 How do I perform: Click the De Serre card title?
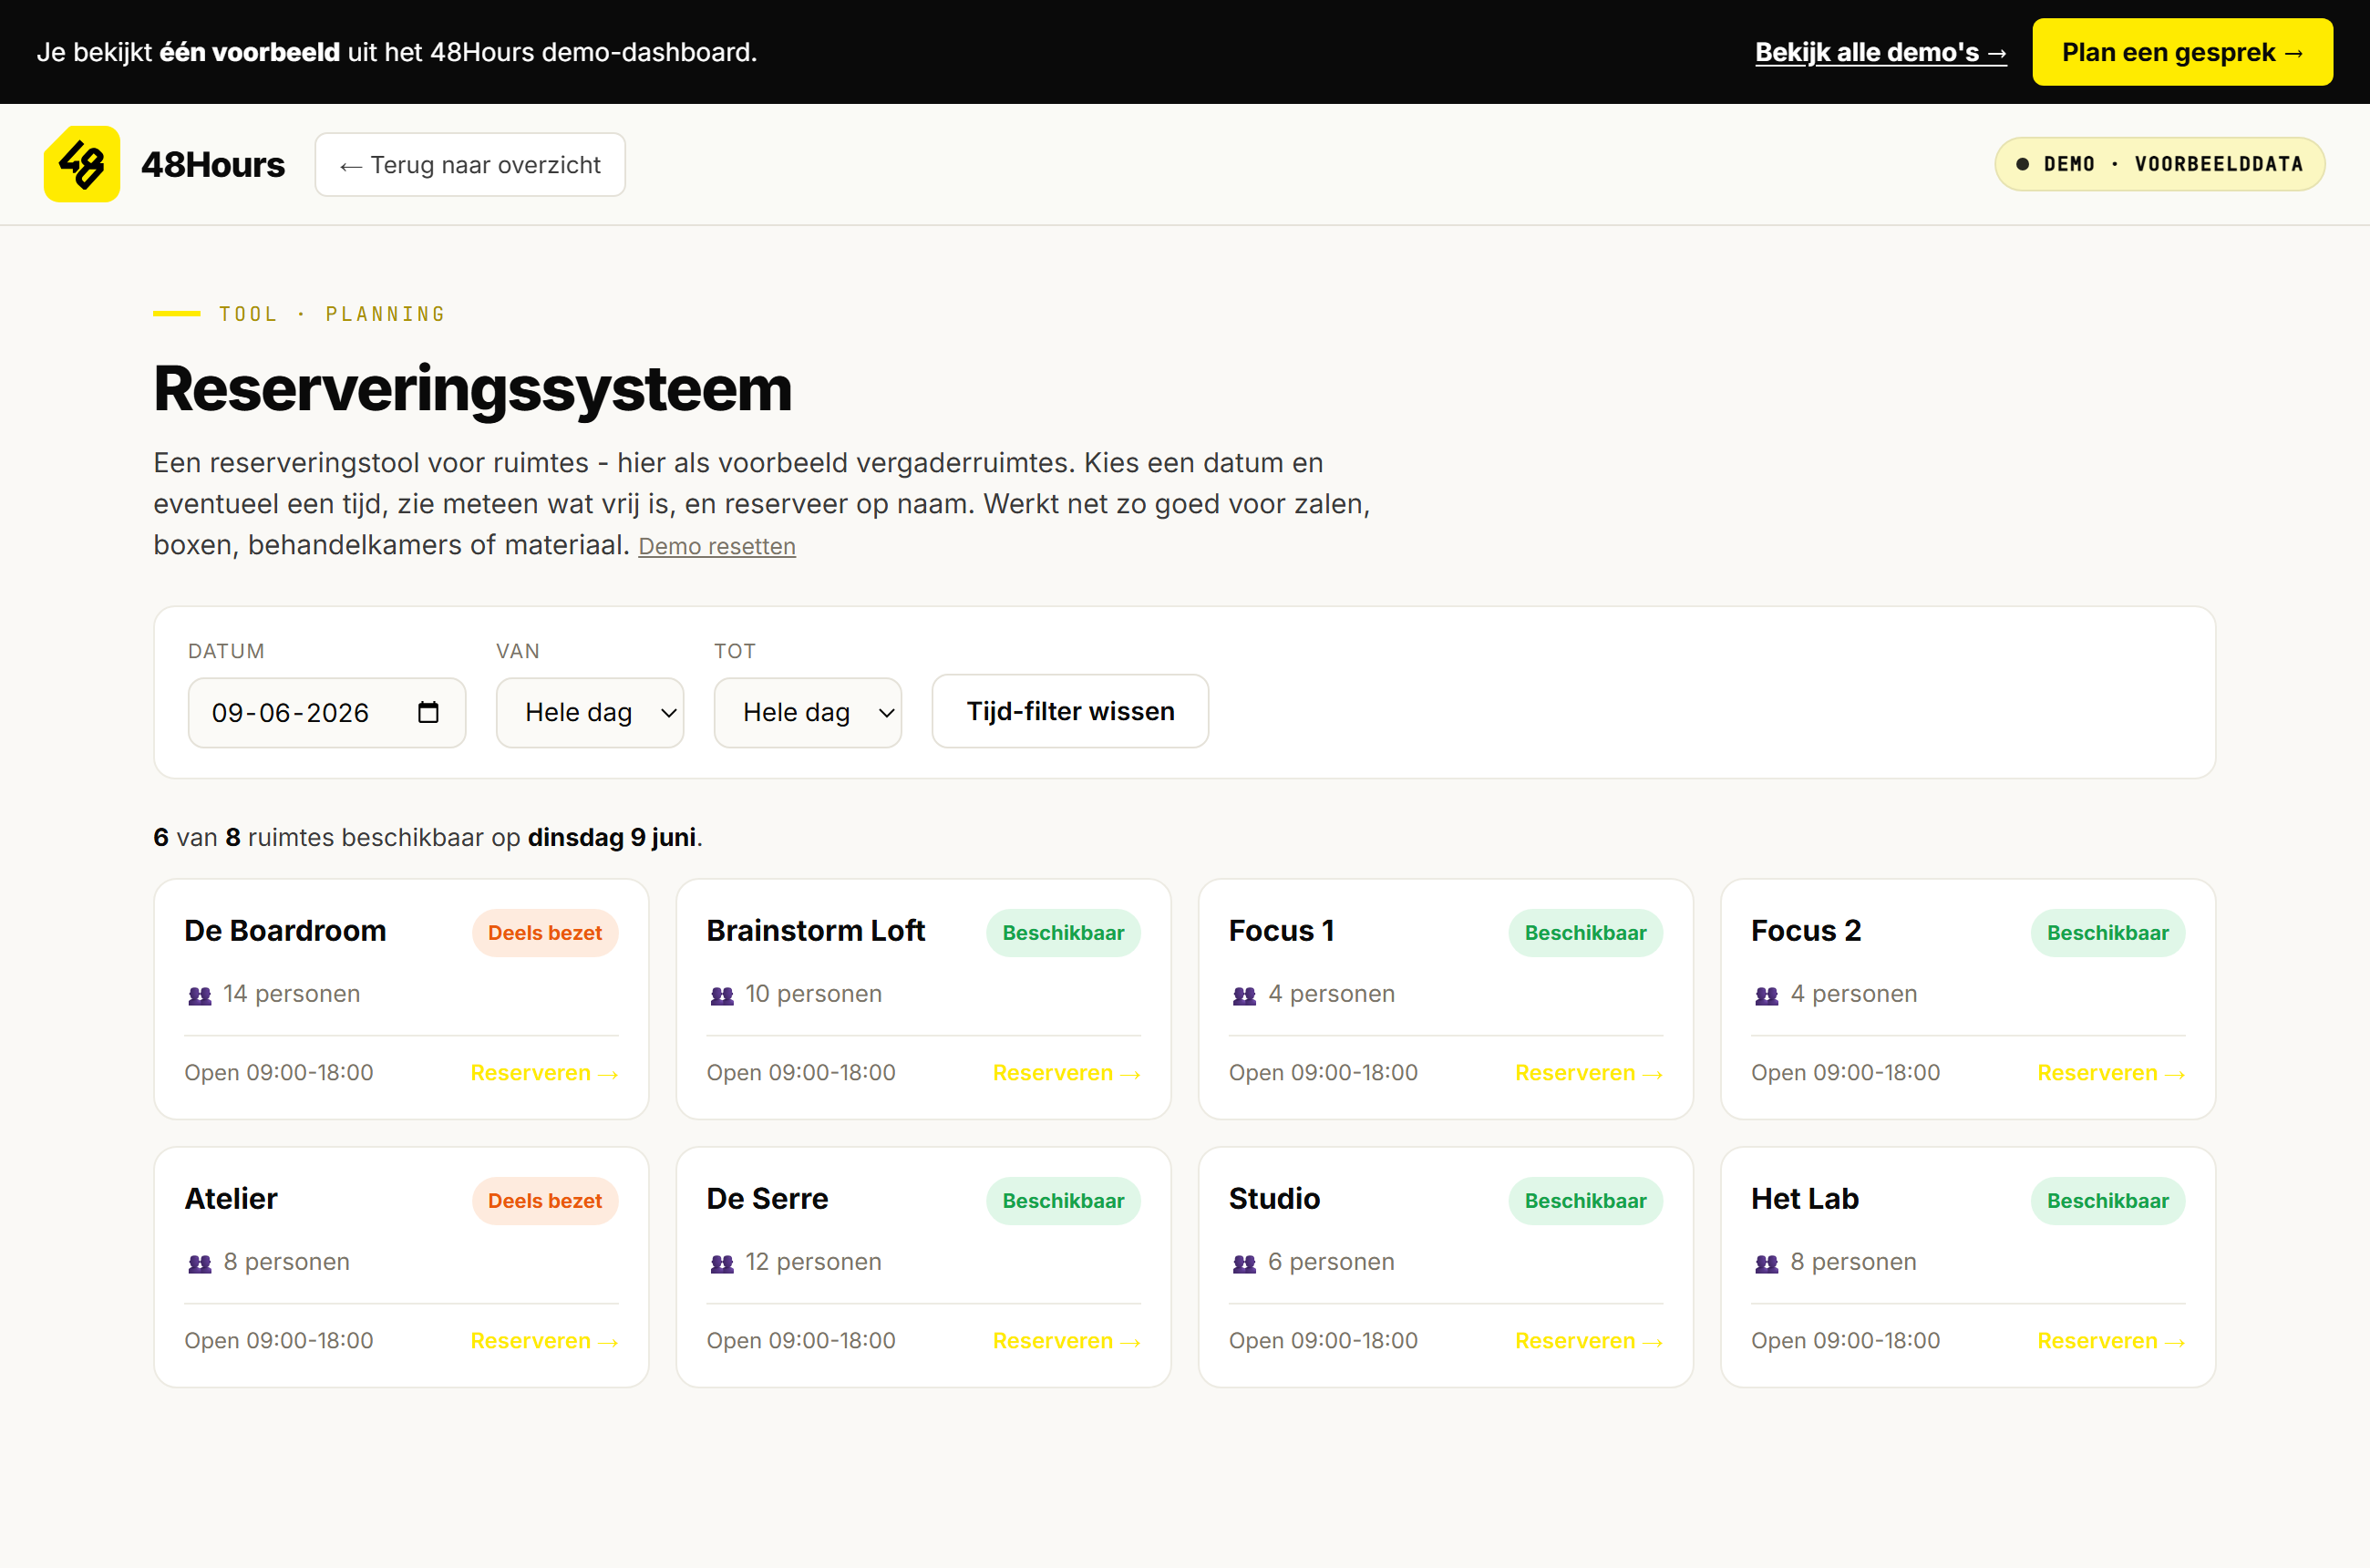(767, 1198)
